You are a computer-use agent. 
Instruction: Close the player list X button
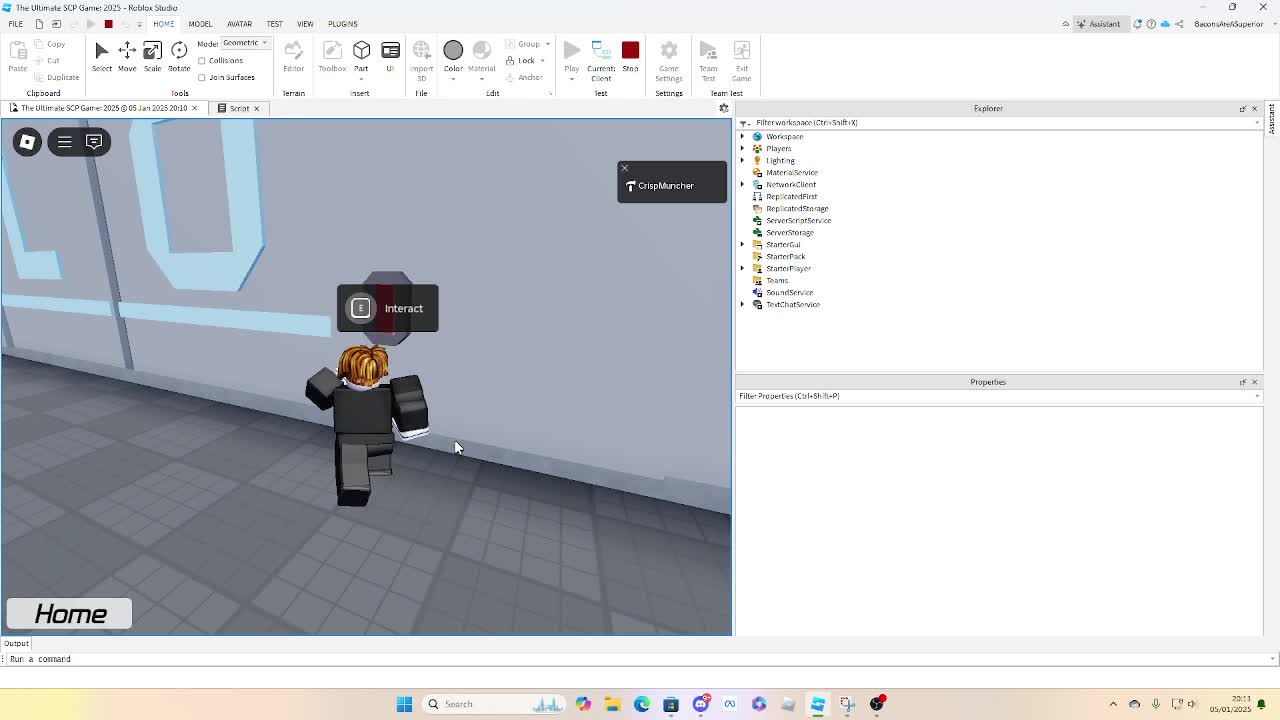pyautogui.click(x=624, y=168)
